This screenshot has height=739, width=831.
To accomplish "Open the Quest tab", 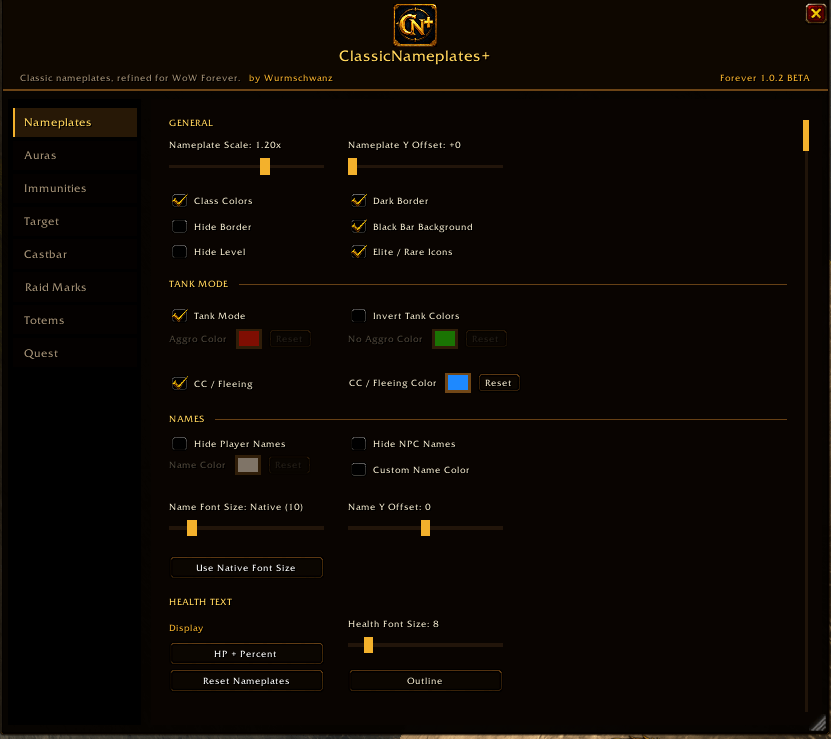I will coord(75,353).
